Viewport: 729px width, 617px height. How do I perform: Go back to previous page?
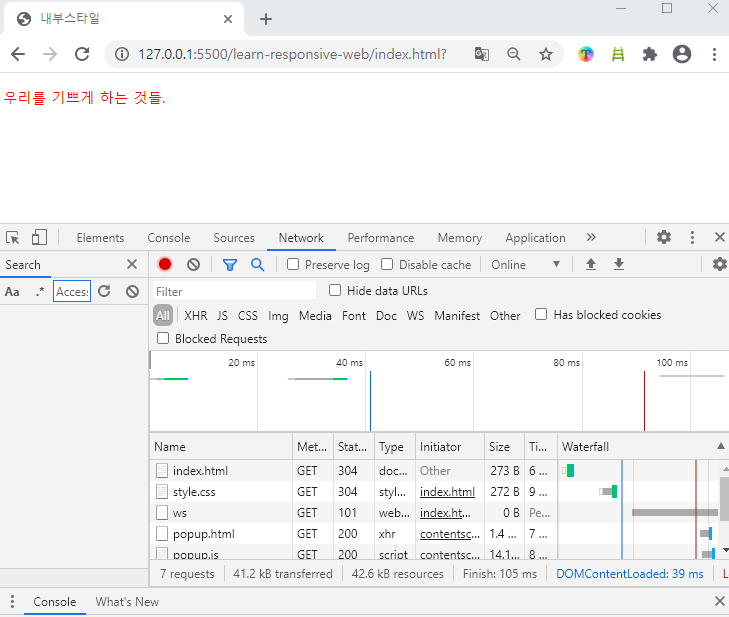pyautogui.click(x=18, y=54)
